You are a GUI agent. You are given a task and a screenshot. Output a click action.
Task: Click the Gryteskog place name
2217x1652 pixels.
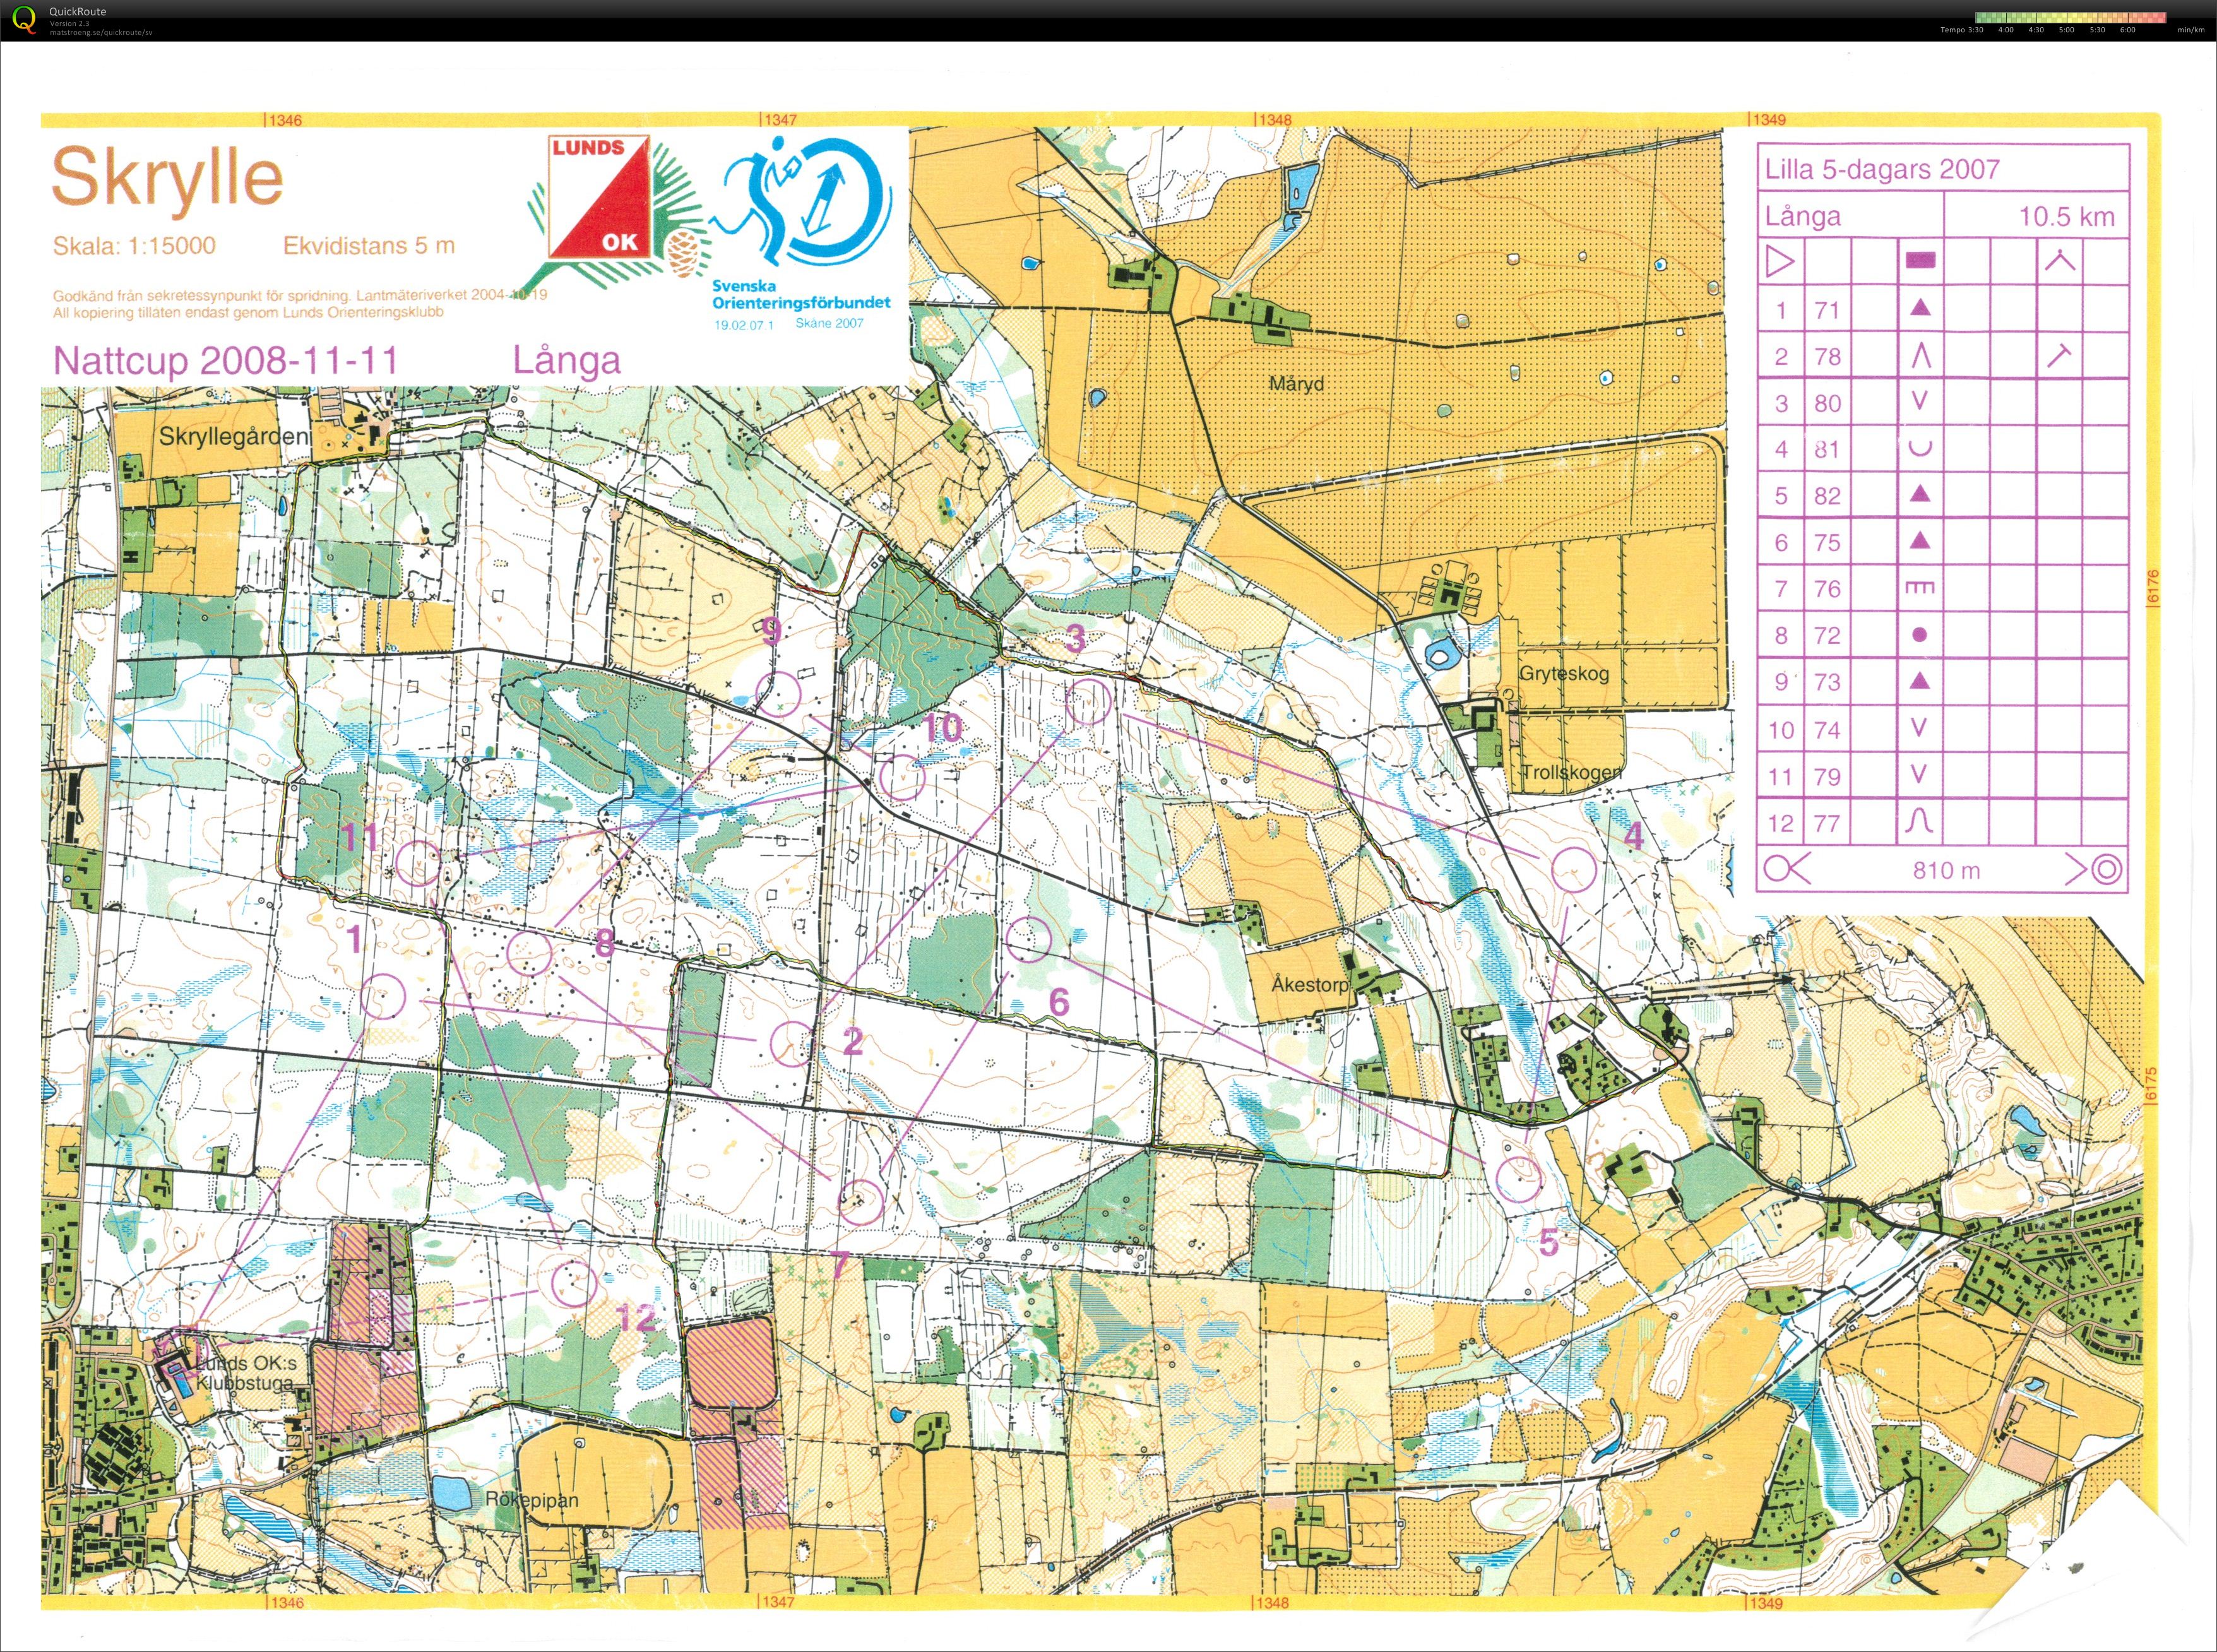(x=1564, y=674)
